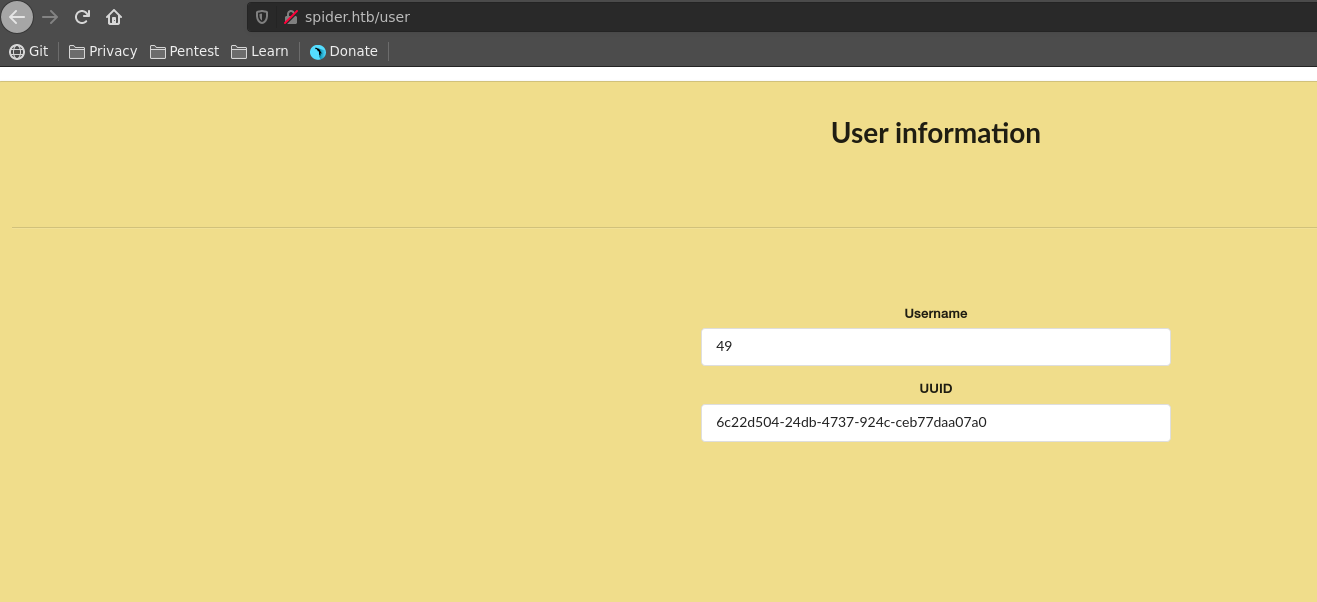Open the Git bookmark
The height and width of the screenshot is (602, 1317).
tap(38, 51)
